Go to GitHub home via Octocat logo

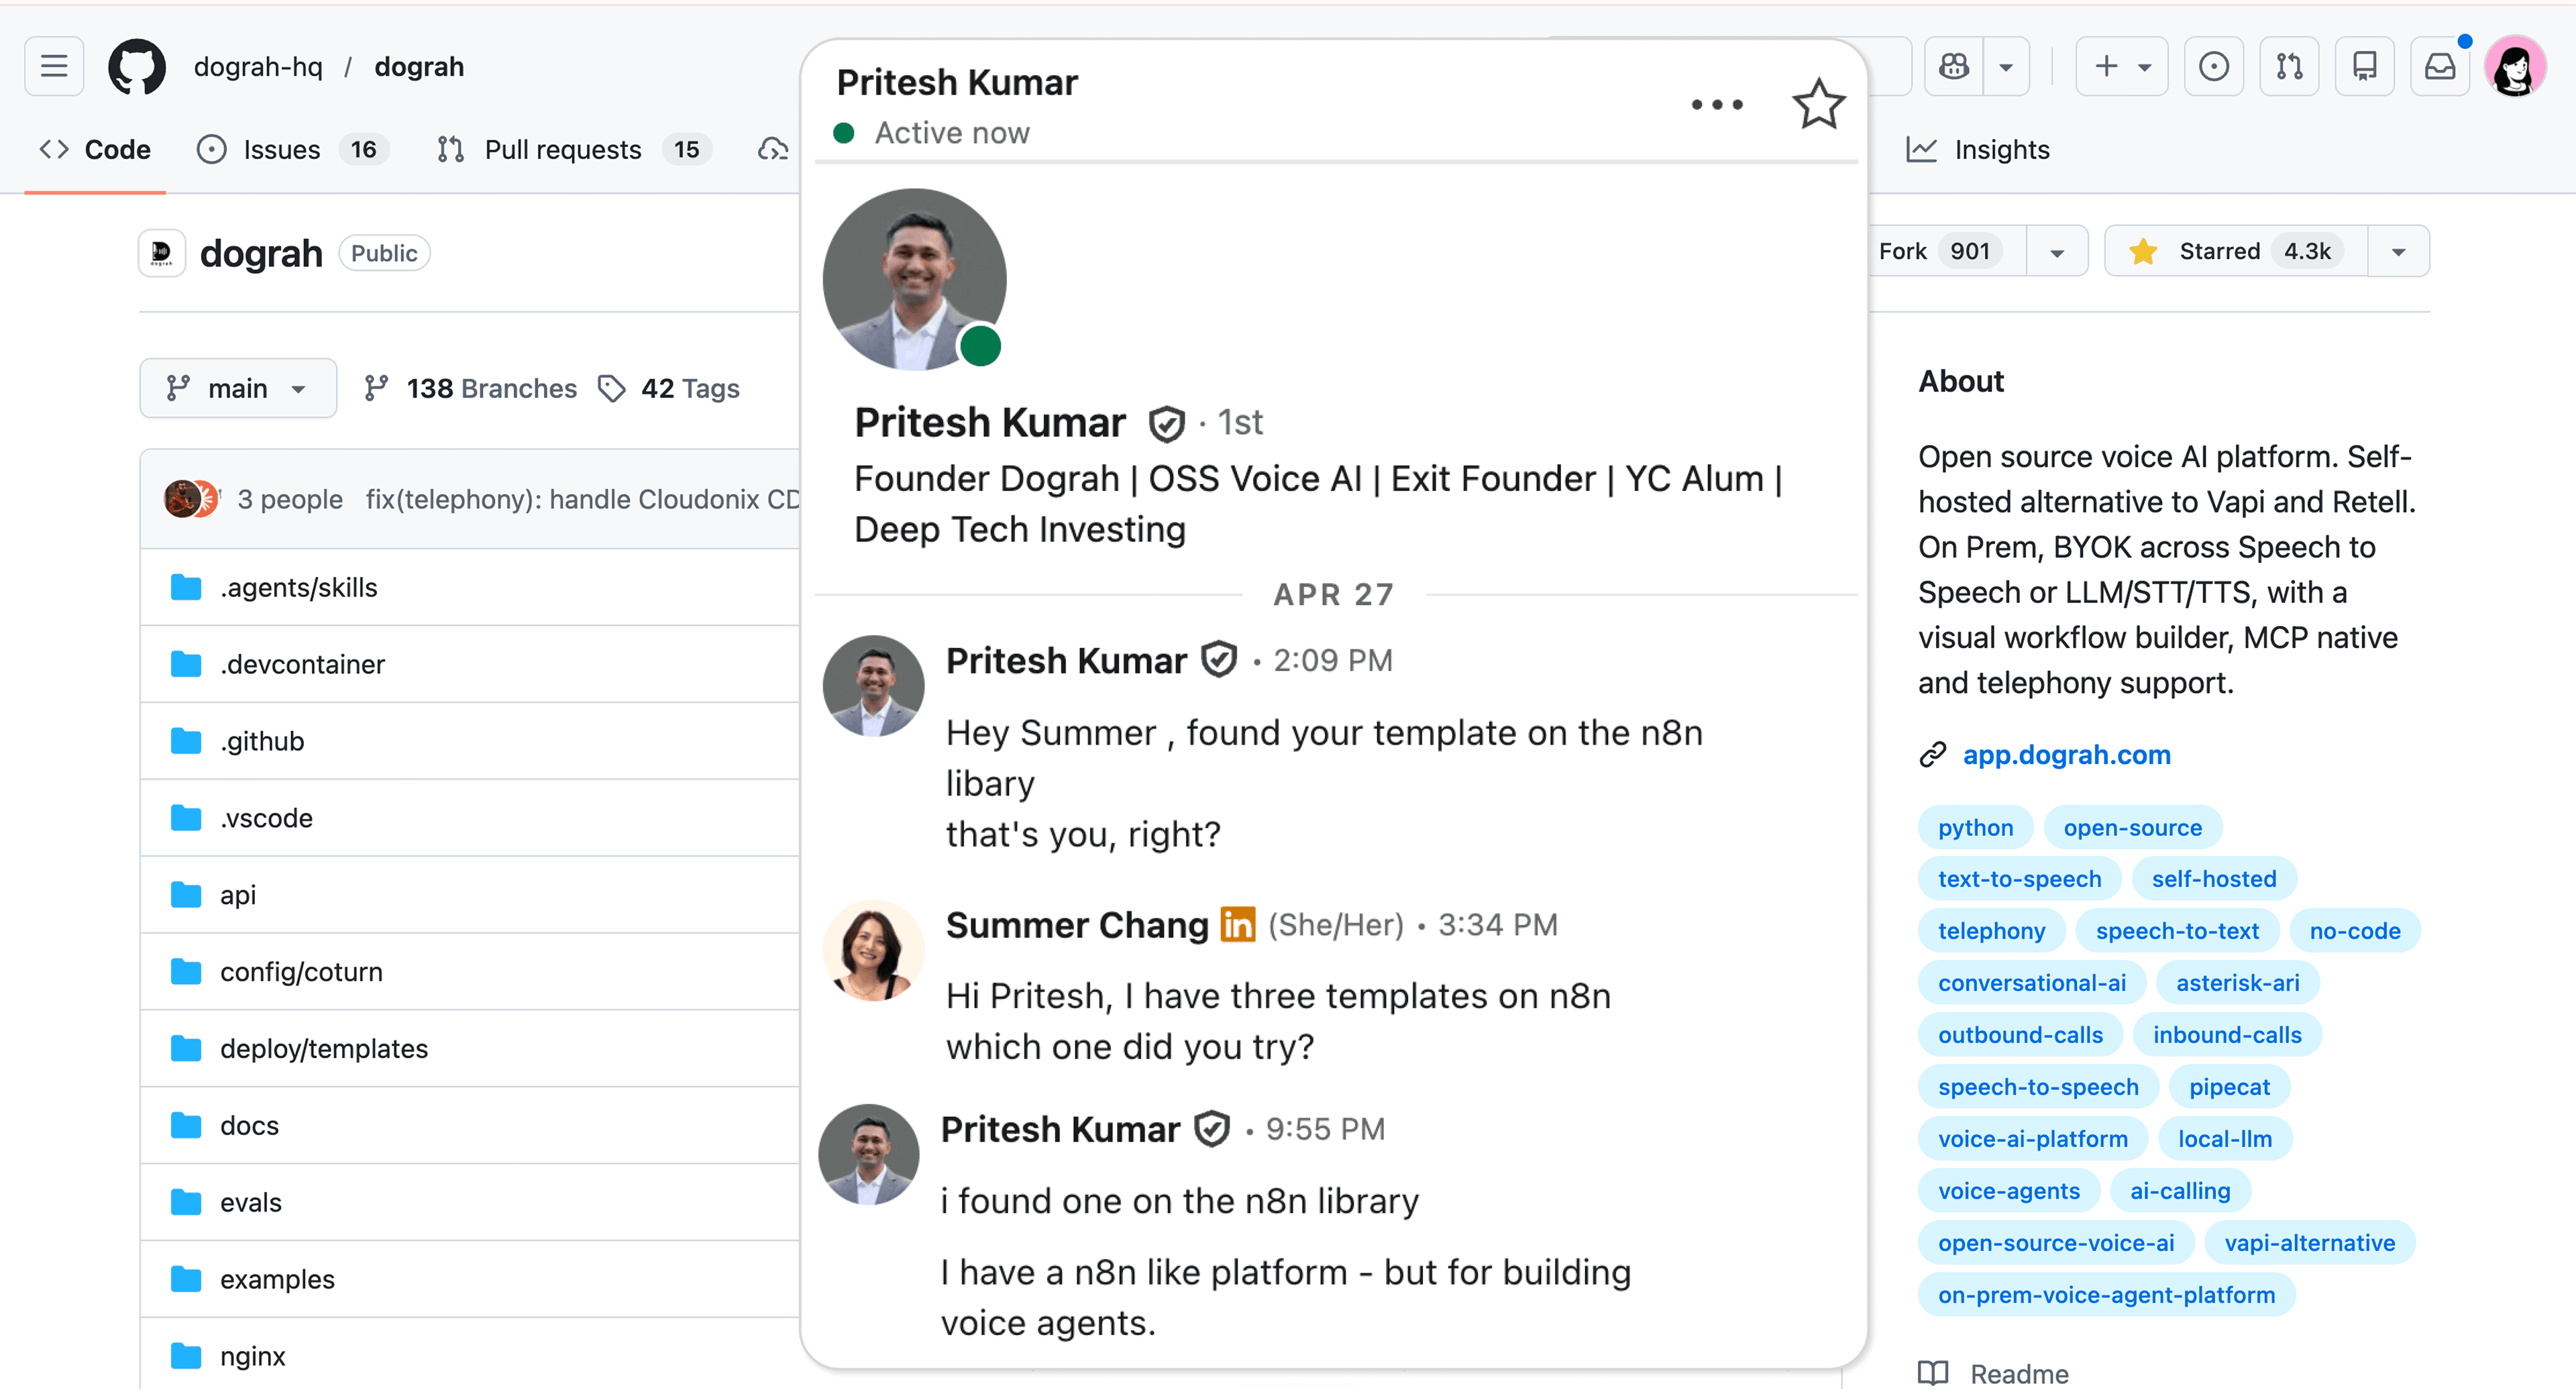pos(137,66)
